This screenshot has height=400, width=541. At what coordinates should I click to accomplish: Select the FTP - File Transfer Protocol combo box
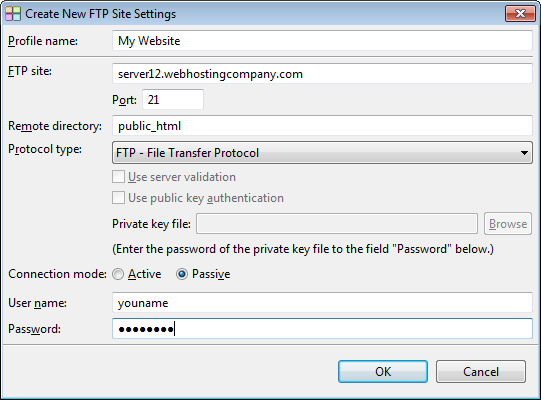click(322, 153)
